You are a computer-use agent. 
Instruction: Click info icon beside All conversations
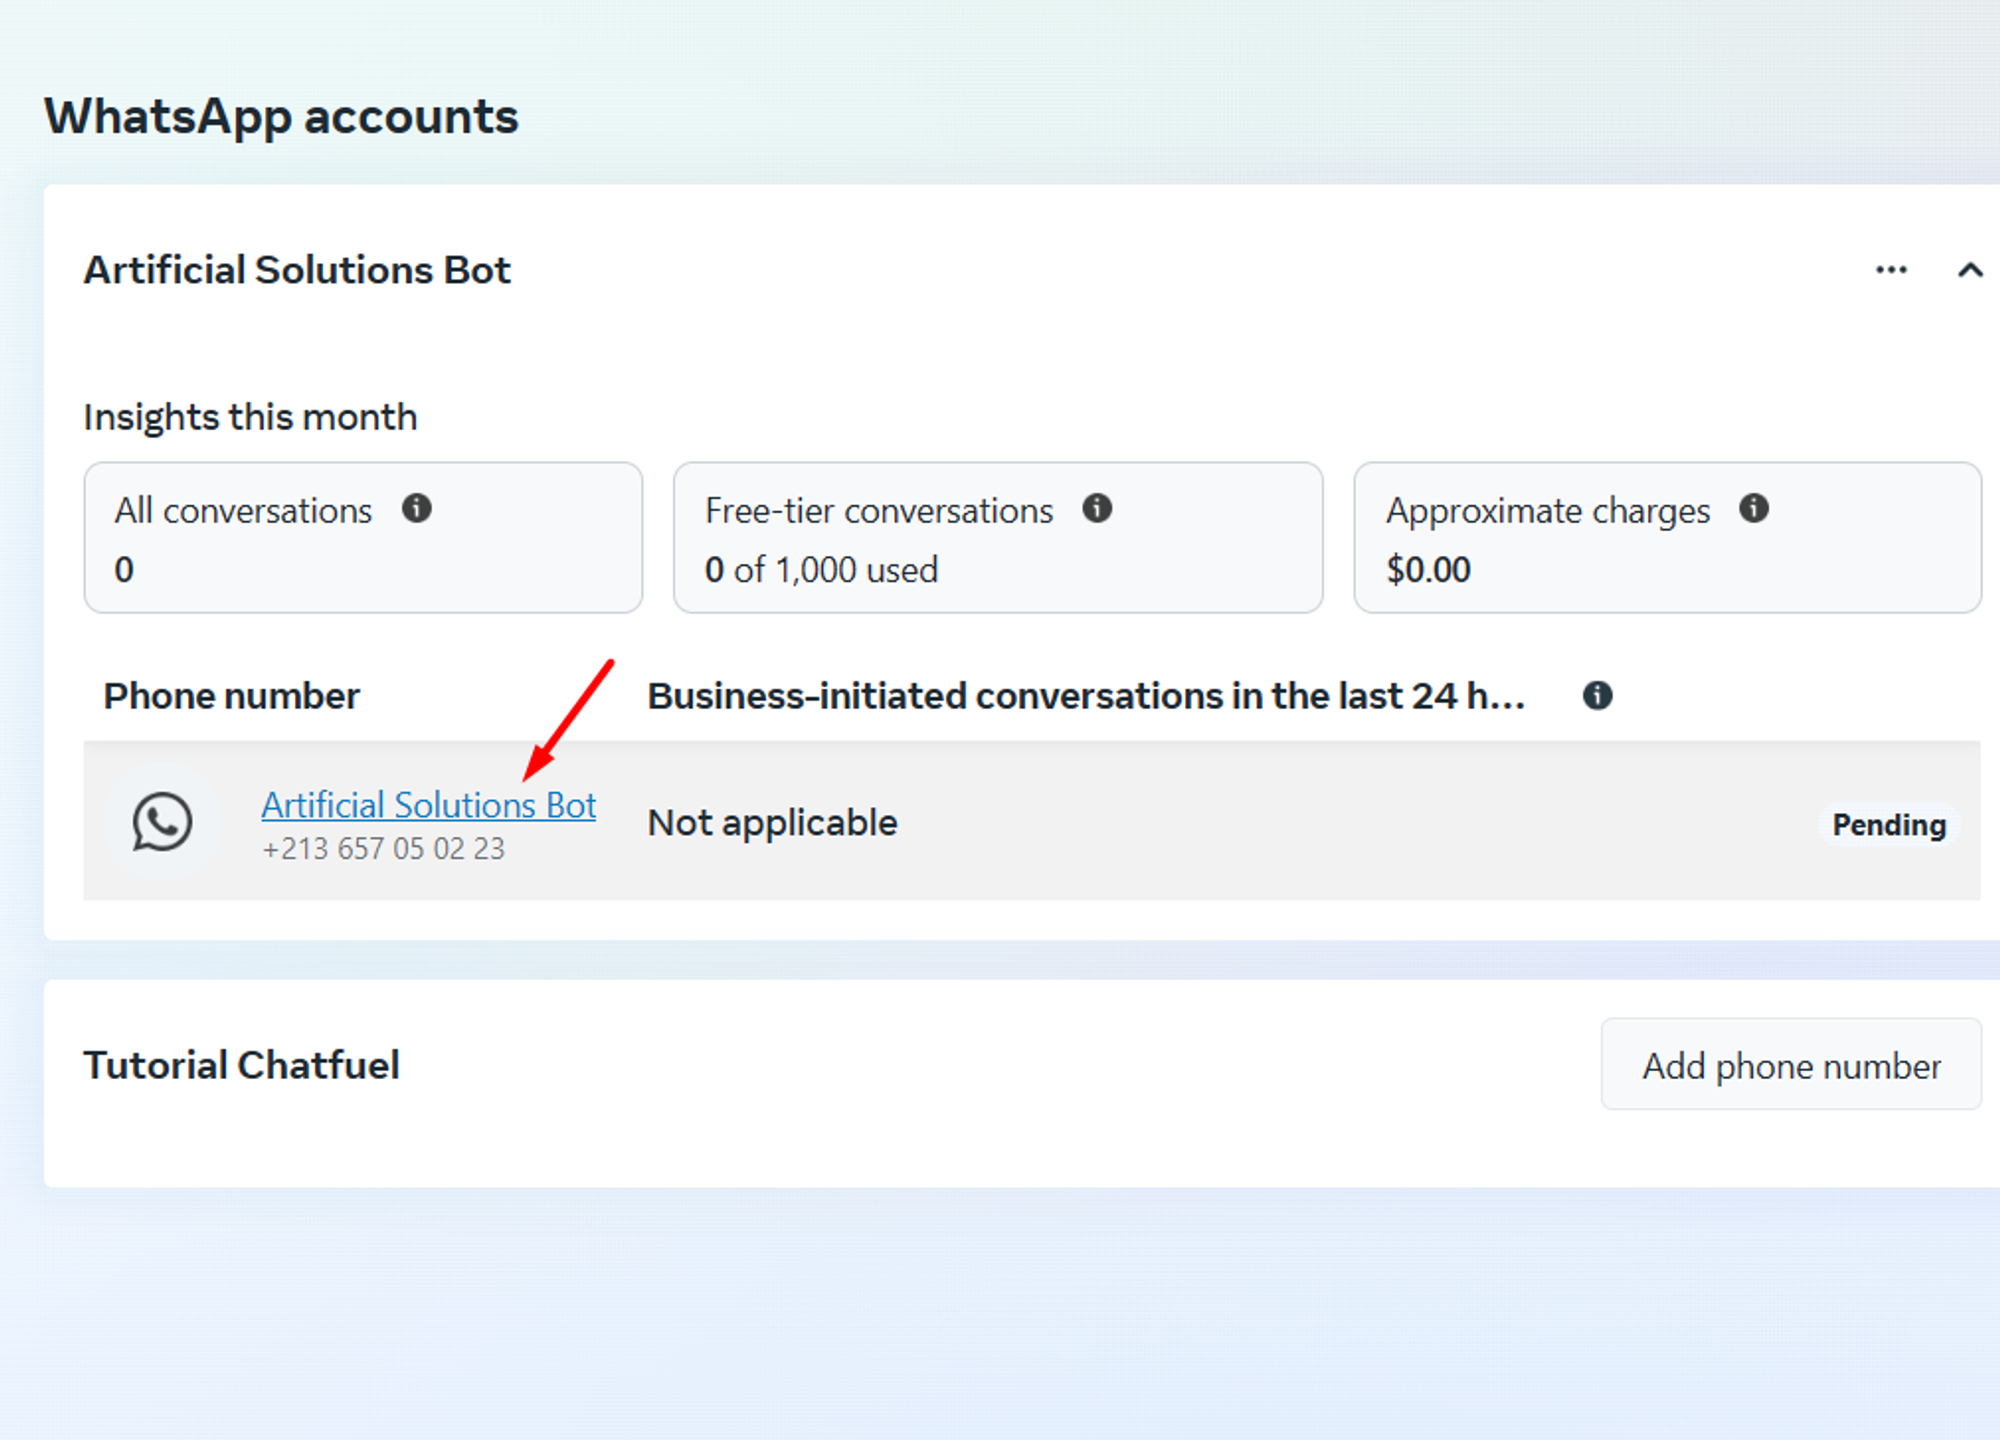click(416, 509)
